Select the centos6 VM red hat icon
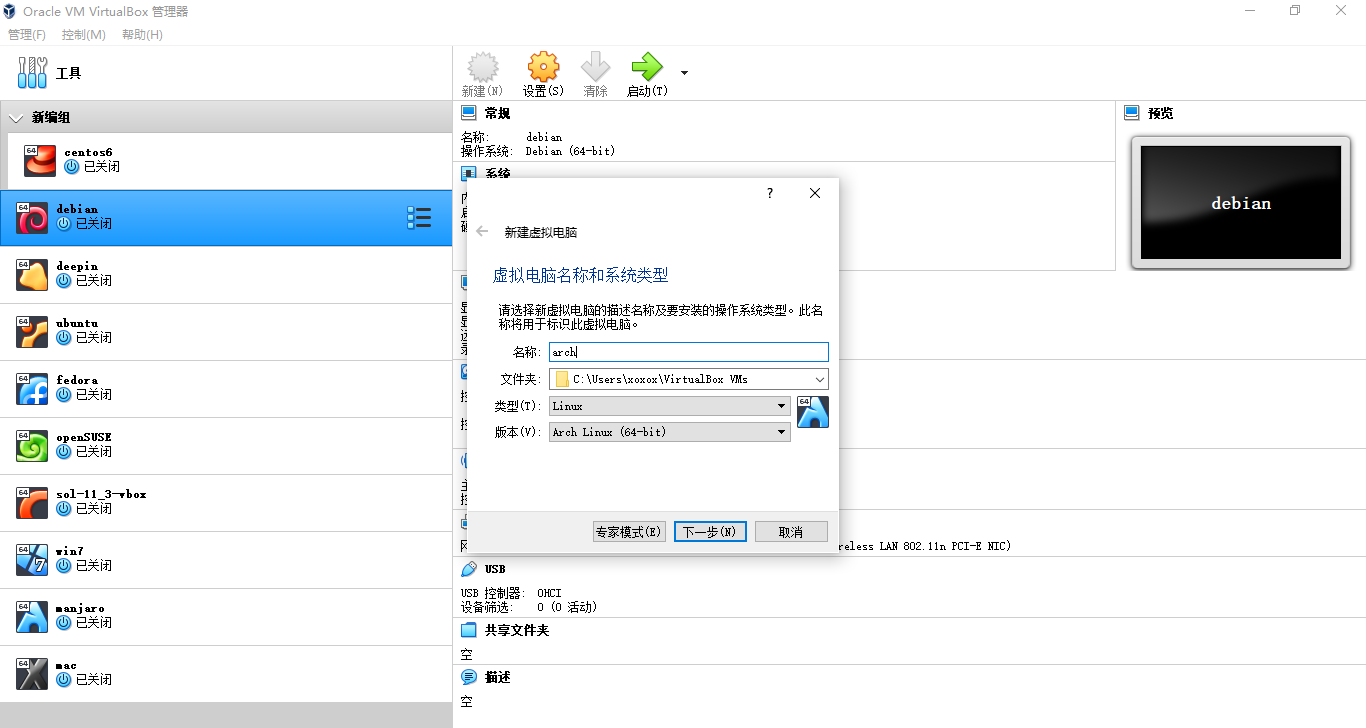This screenshot has height=728, width=1366. pos(40,160)
